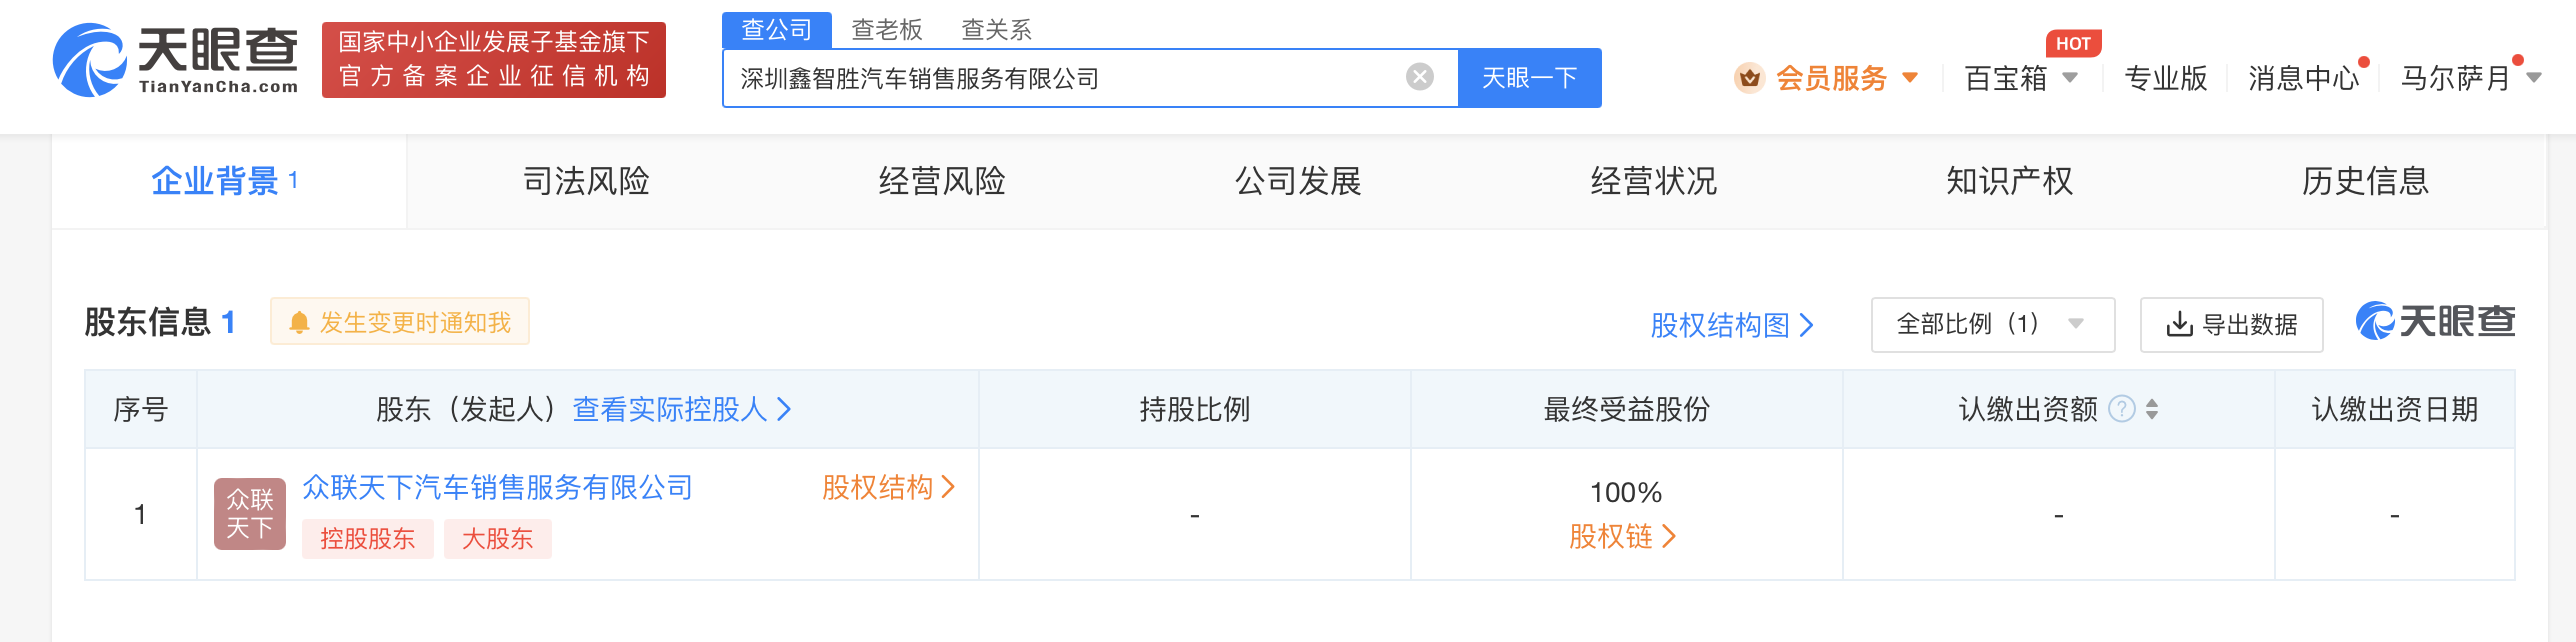Click the 100% 最终受益股份 value

click(1626, 492)
